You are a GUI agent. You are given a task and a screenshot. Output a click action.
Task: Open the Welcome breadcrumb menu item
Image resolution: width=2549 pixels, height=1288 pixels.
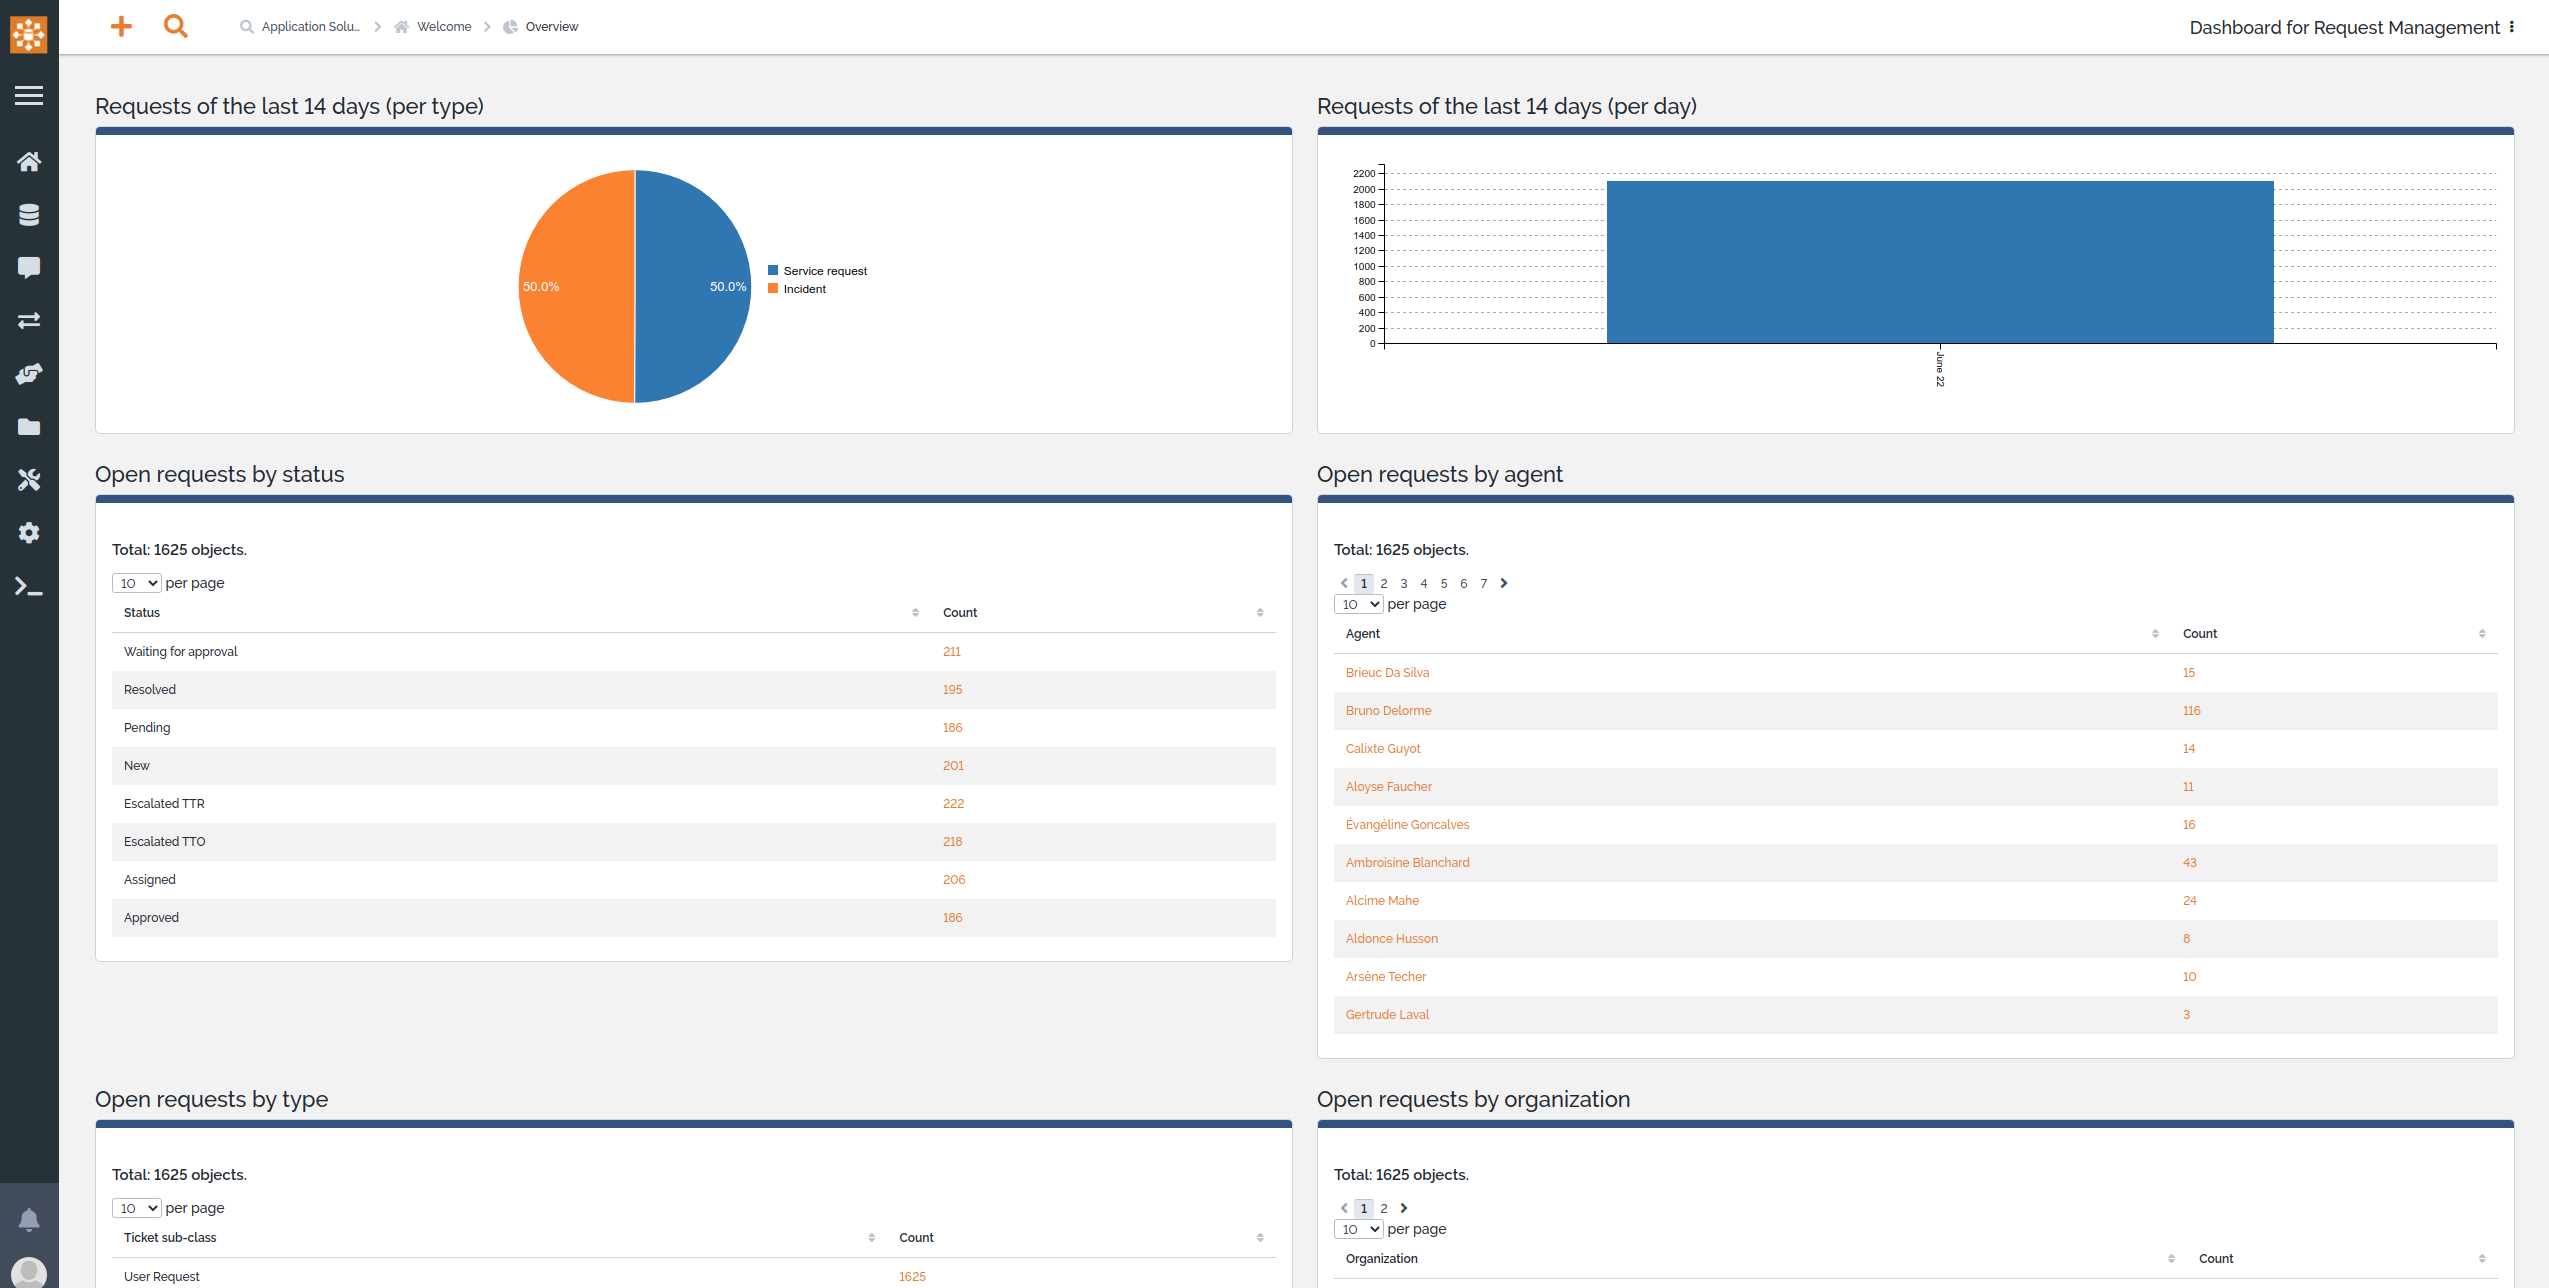pyautogui.click(x=443, y=26)
